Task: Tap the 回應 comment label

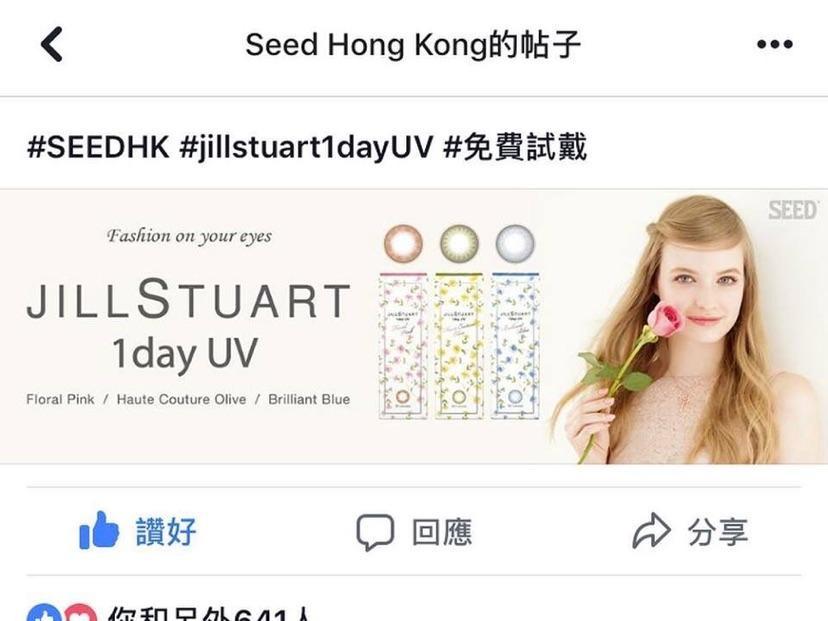Action: (x=442, y=532)
